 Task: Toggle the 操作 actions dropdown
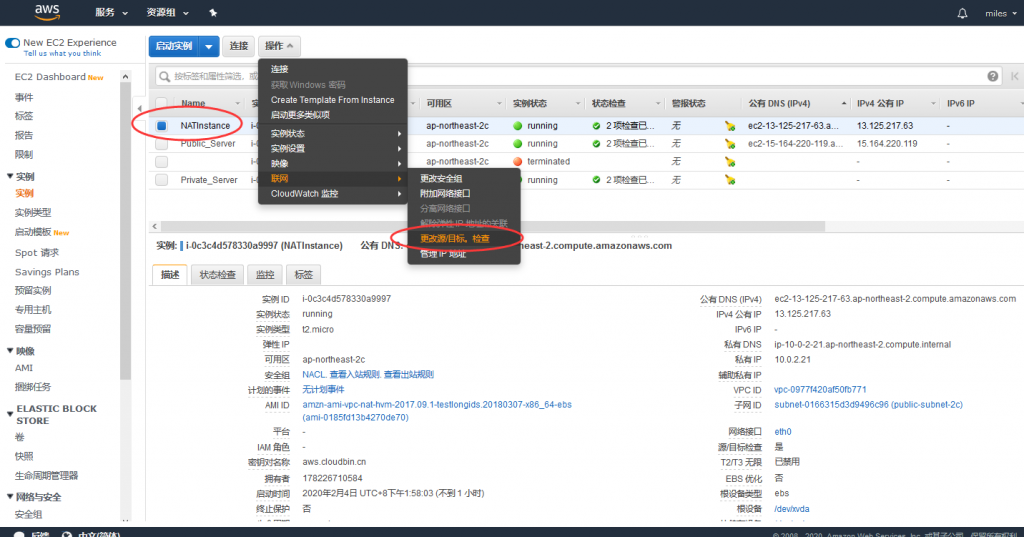(279, 46)
